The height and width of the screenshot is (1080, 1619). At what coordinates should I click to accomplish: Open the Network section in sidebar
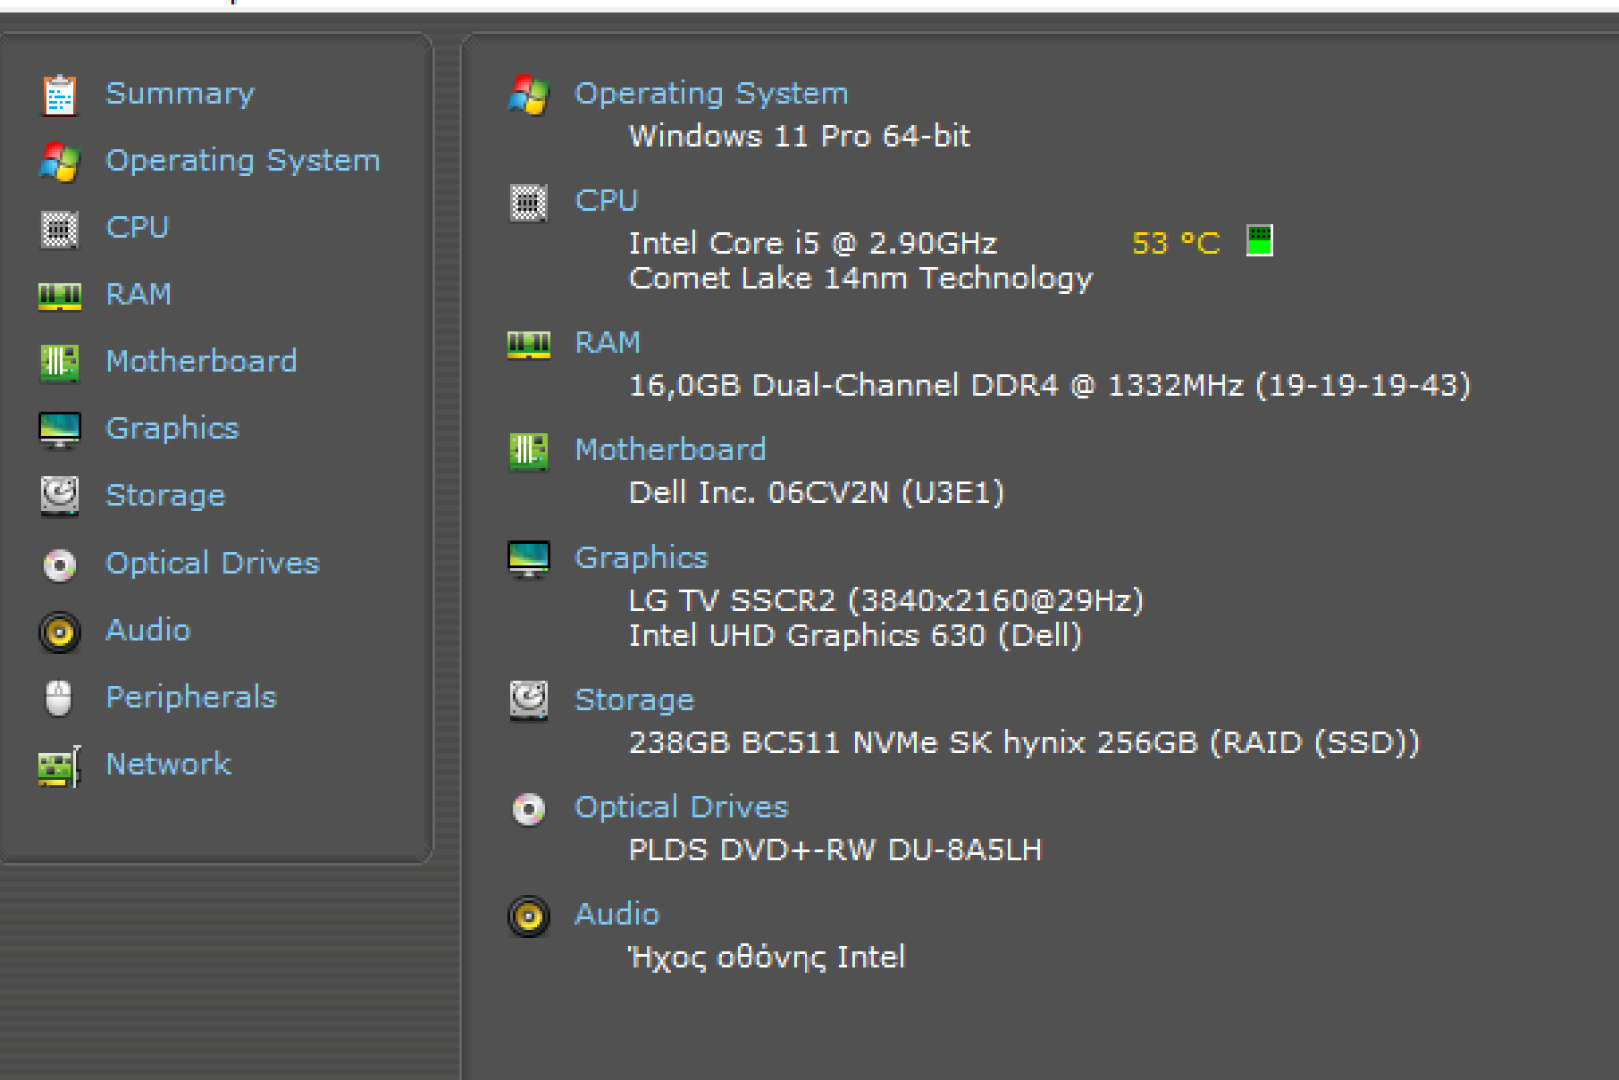coord(168,764)
